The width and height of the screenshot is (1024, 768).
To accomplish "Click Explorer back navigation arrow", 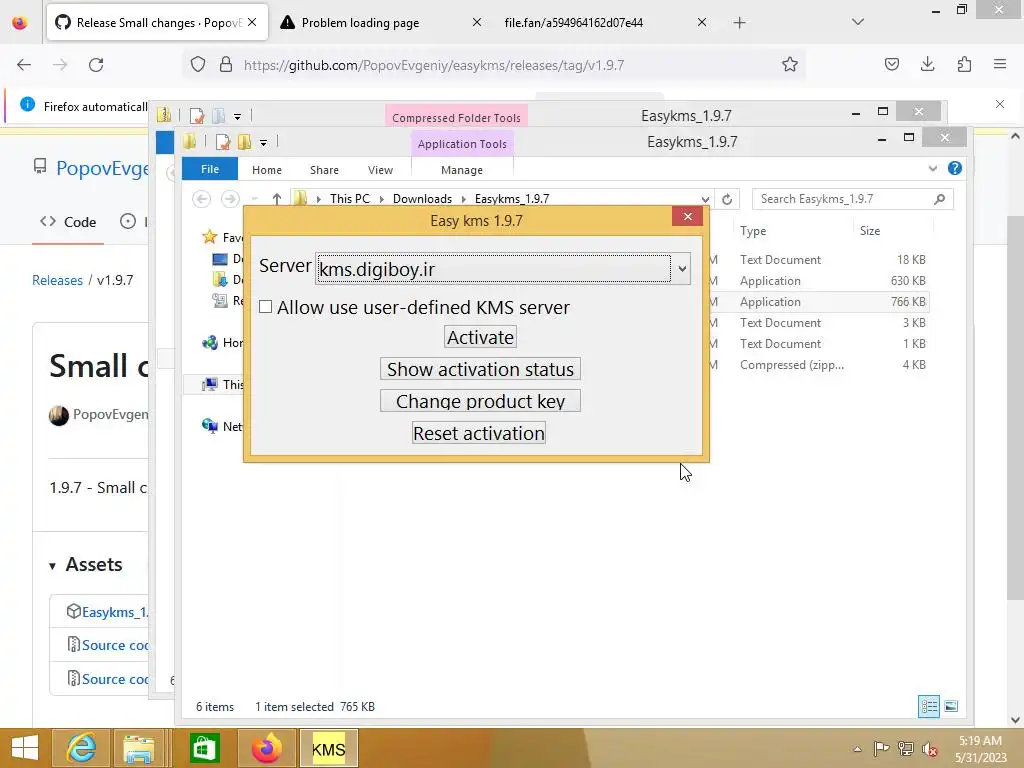I will click(x=202, y=199).
